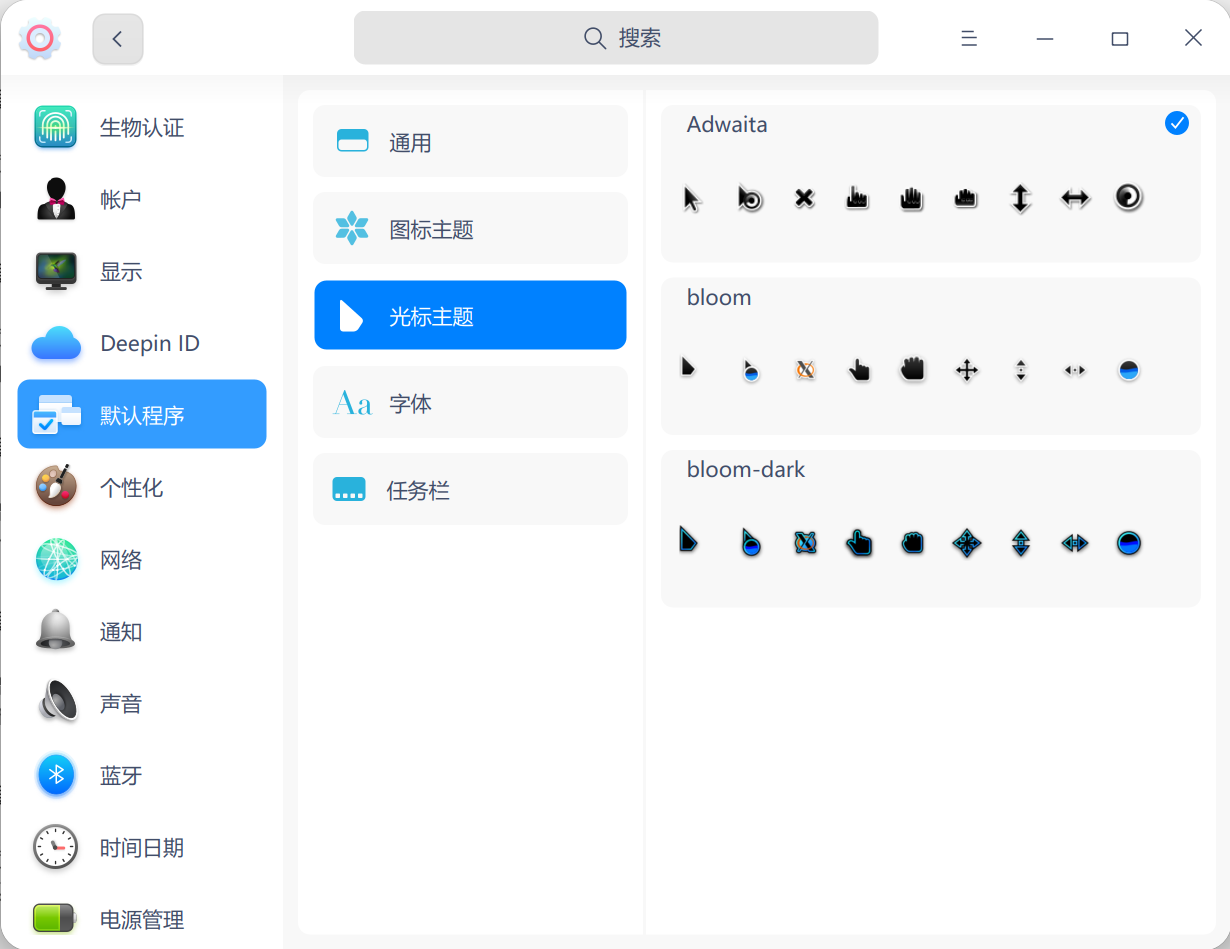Open the hamburger menu at top right
Screen dimensions: 1230x949
pos(968,38)
